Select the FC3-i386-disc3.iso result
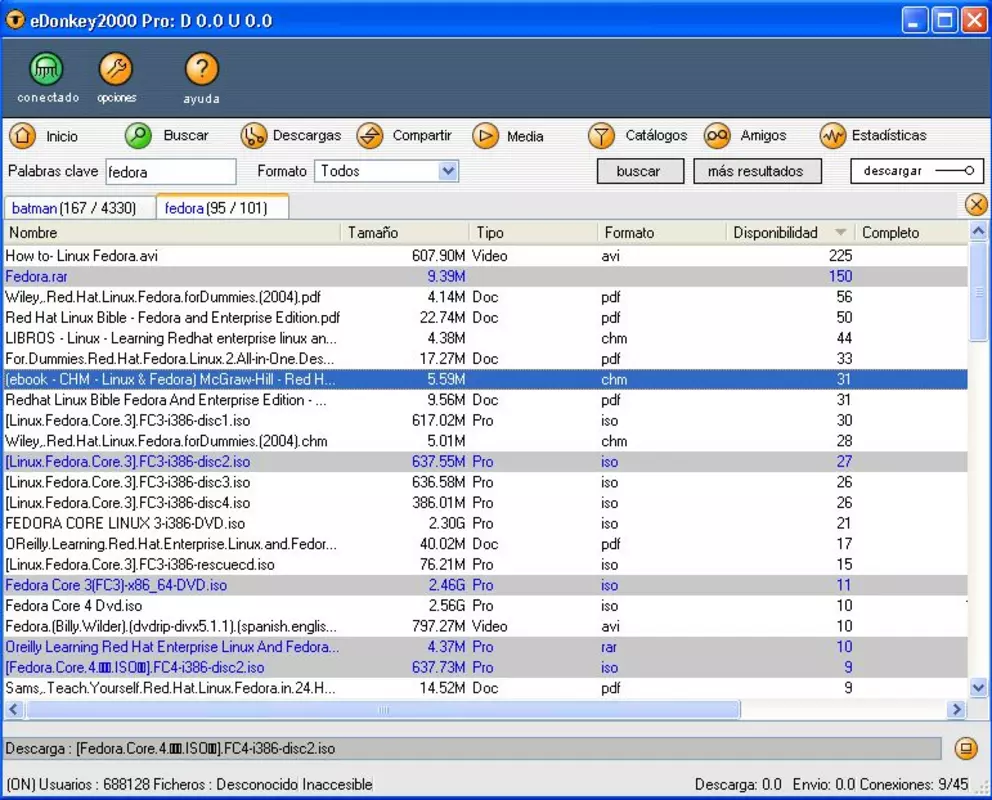 (x=486, y=482)
